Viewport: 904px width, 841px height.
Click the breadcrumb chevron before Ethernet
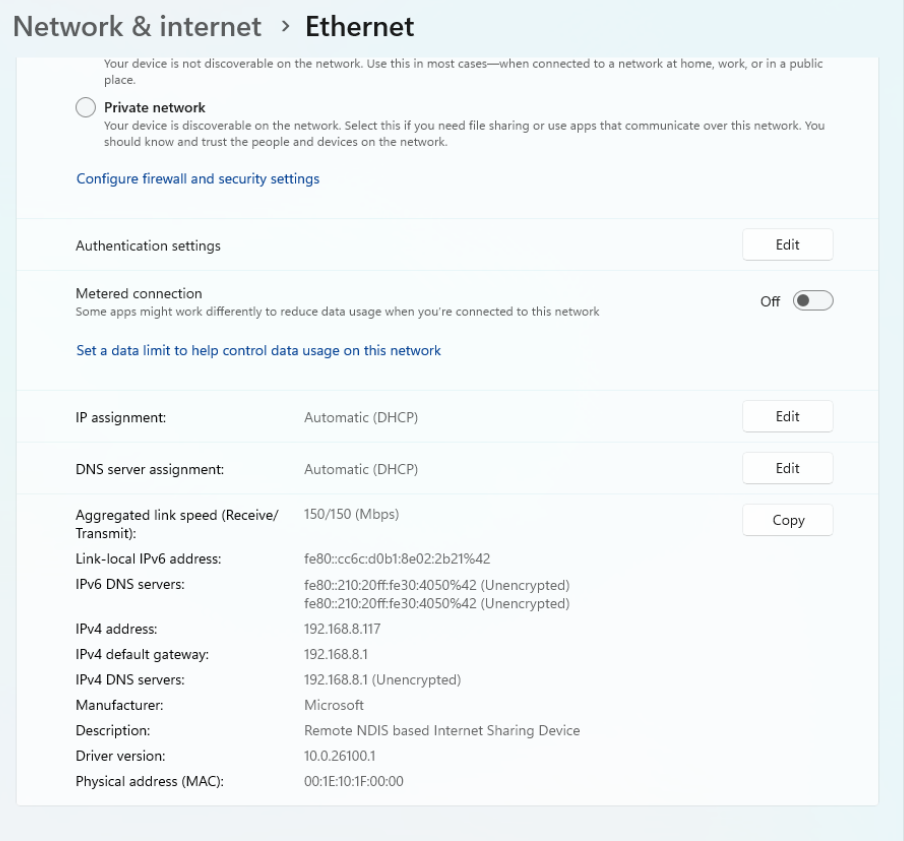283,27
